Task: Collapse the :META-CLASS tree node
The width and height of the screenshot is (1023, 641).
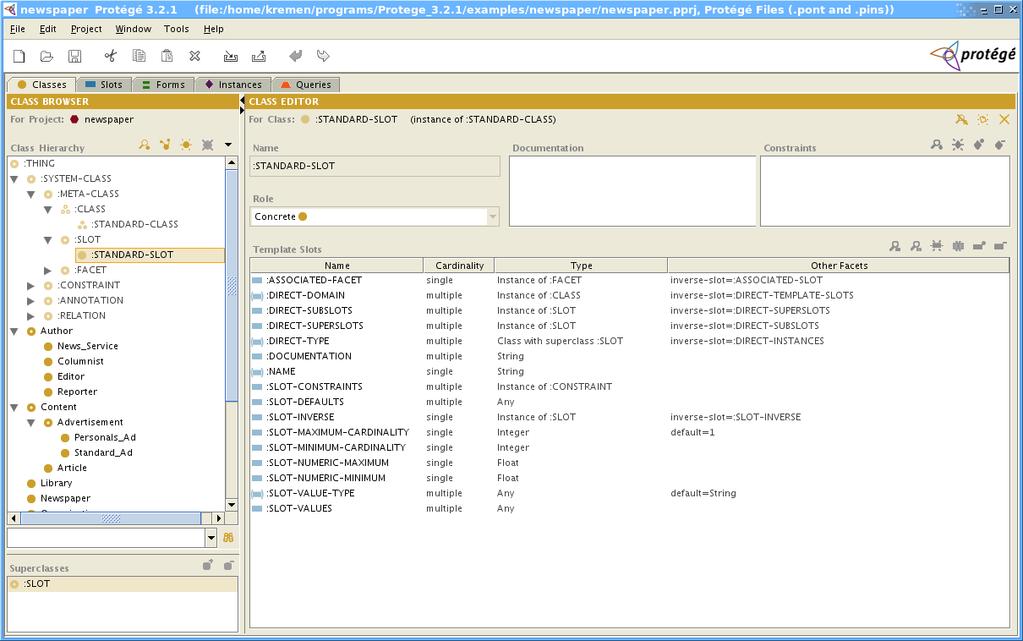Action: coord(31,195)
